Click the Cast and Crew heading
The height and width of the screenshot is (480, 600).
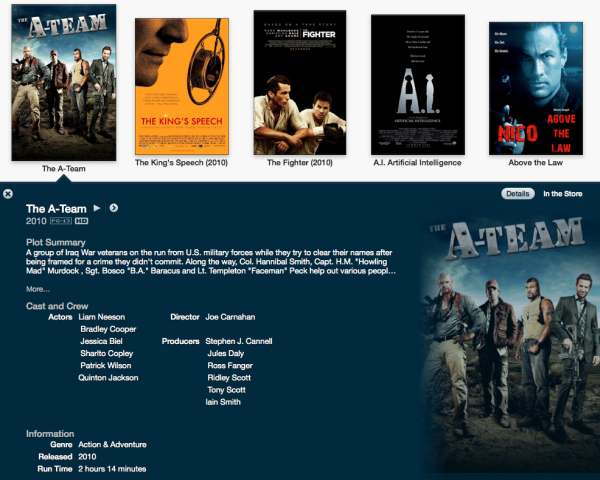(57, 306)
